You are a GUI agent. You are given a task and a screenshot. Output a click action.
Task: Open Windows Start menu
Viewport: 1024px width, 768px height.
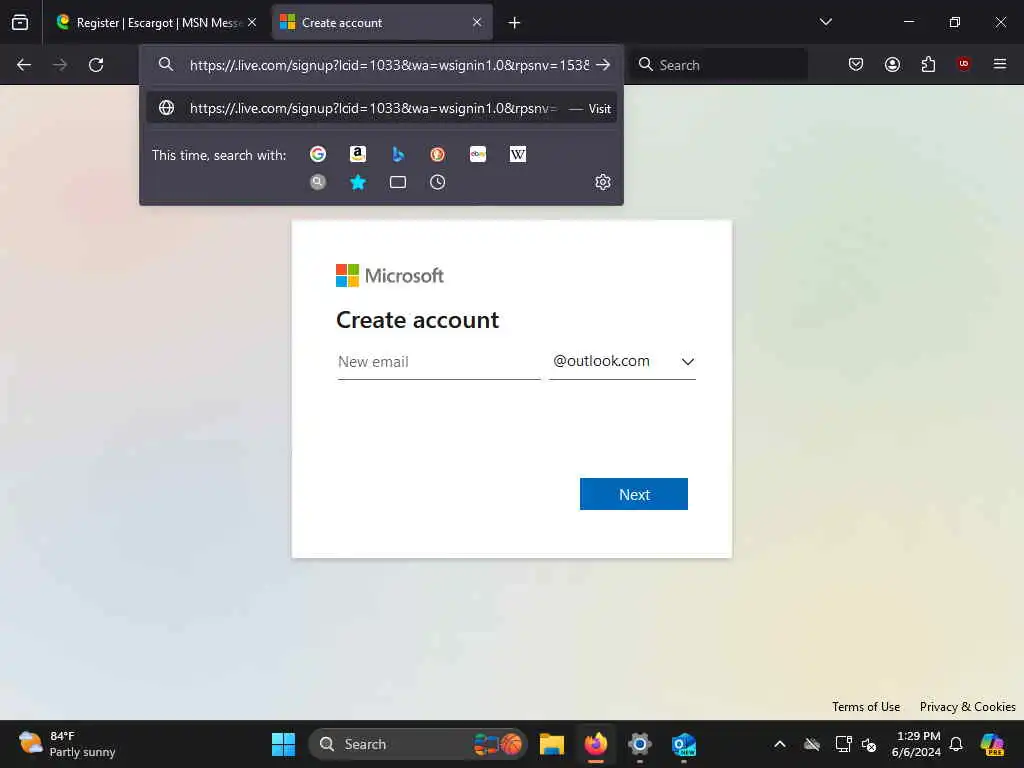[x=283, y=744]
